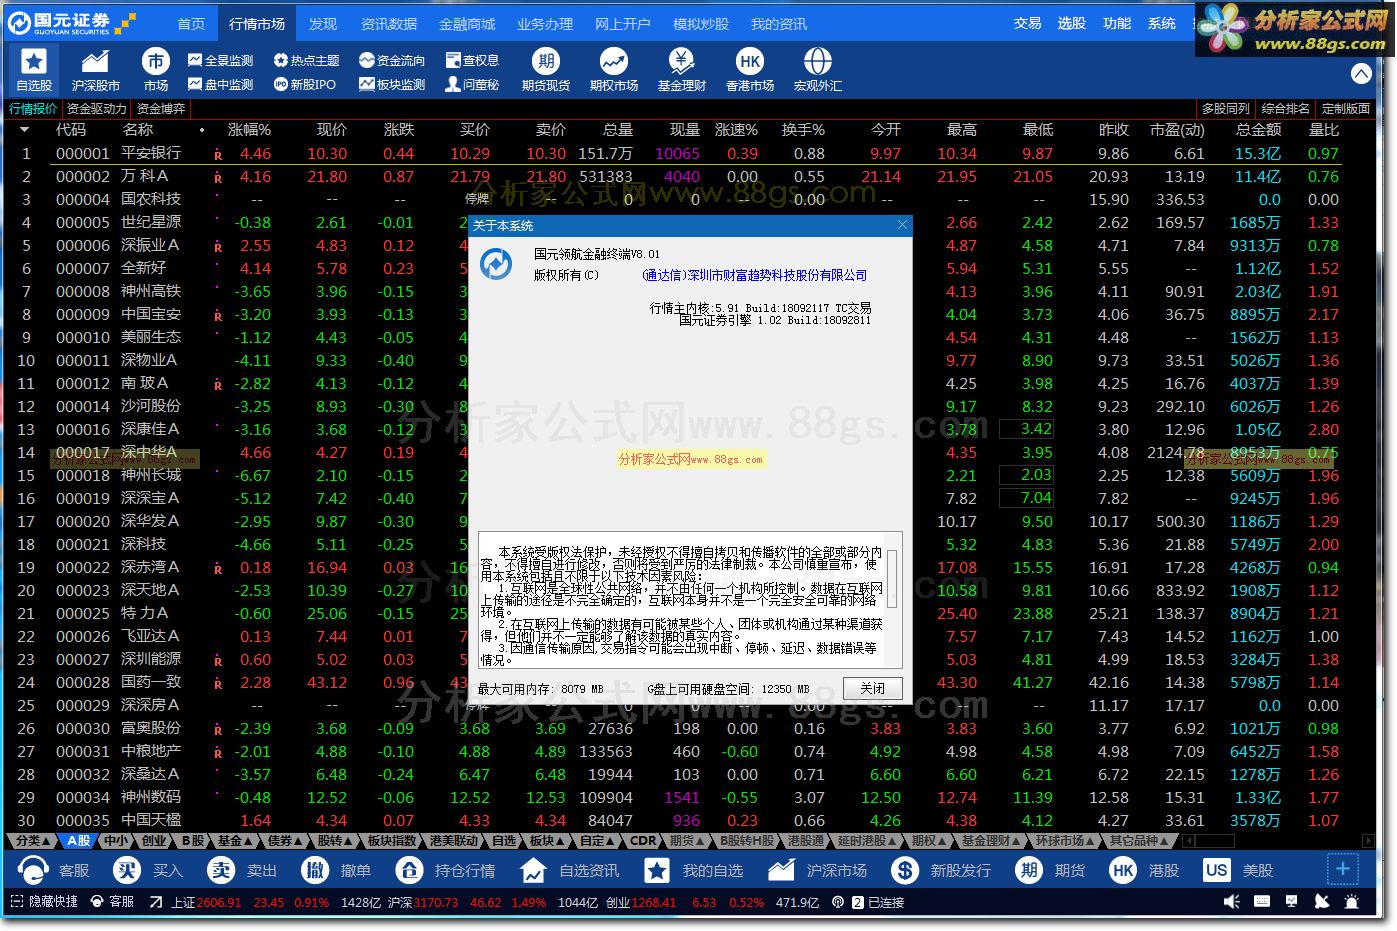Viewport: 1397px width, 931px height.
Task: Collapse the toolbar with the up-arrow circle
Action: click(1361, 73)
